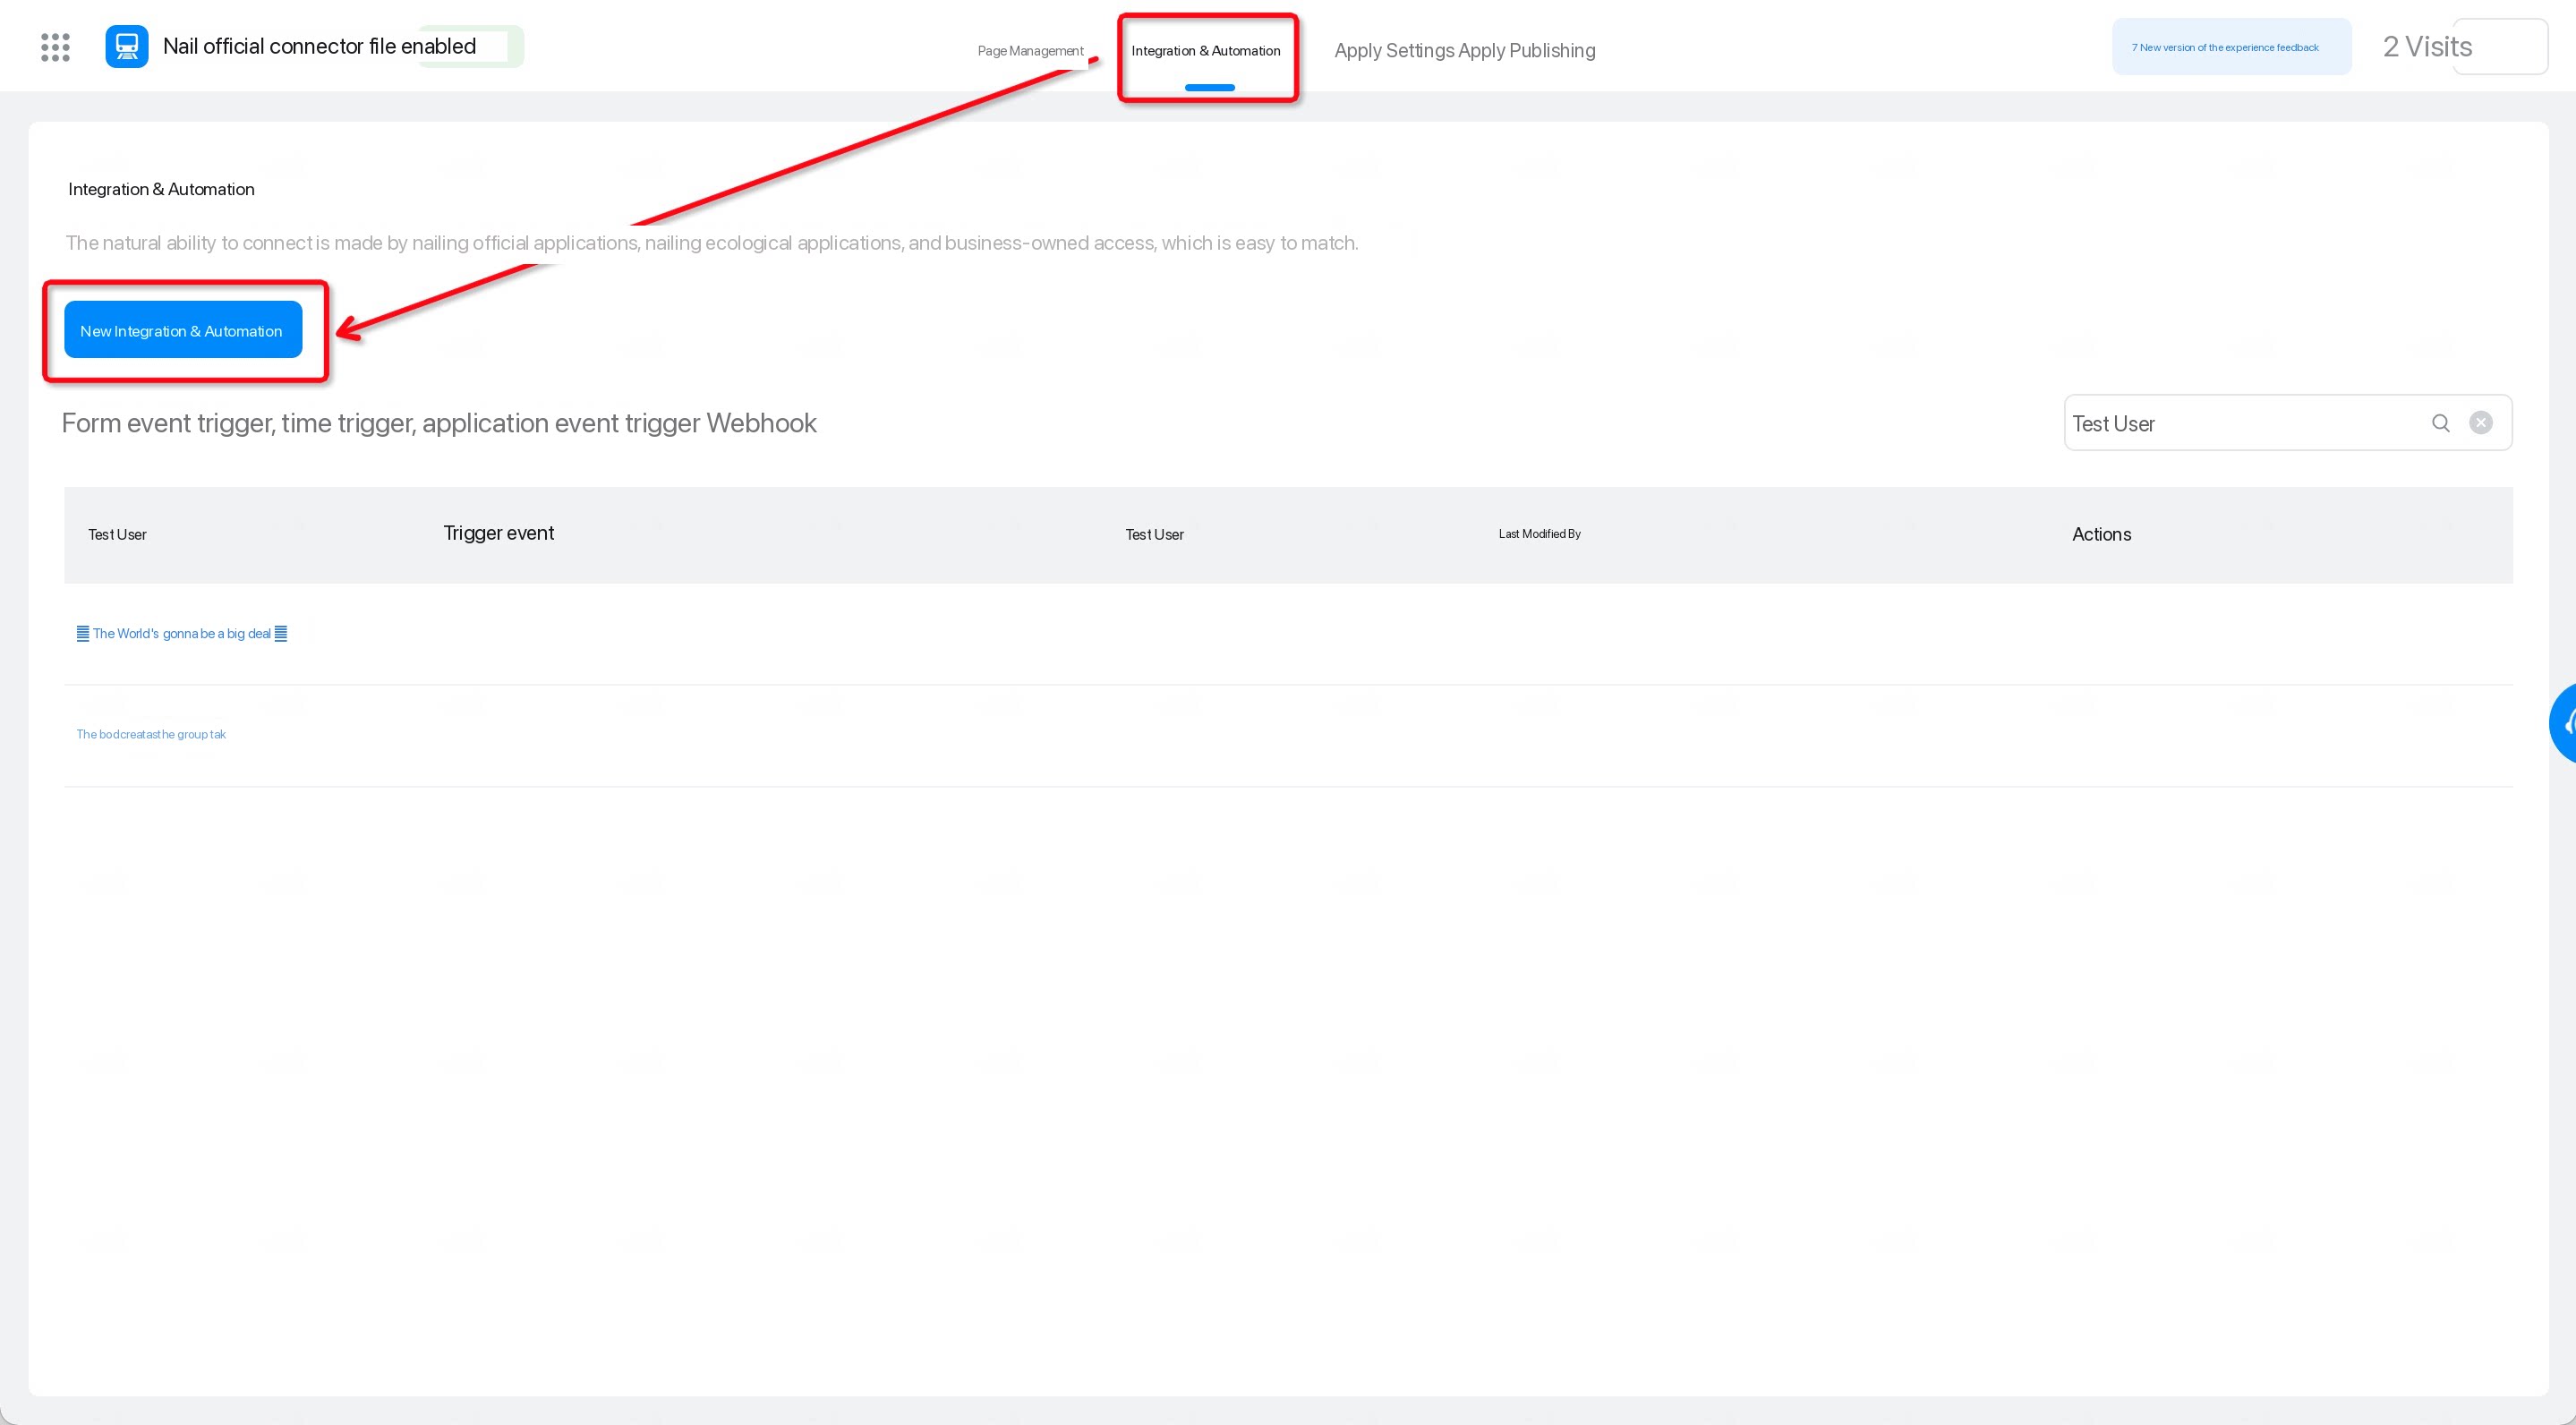Viewport: 2576px width, 1425px height.
Task: Open the Apply Settings tab
Action: [1394, 51]
